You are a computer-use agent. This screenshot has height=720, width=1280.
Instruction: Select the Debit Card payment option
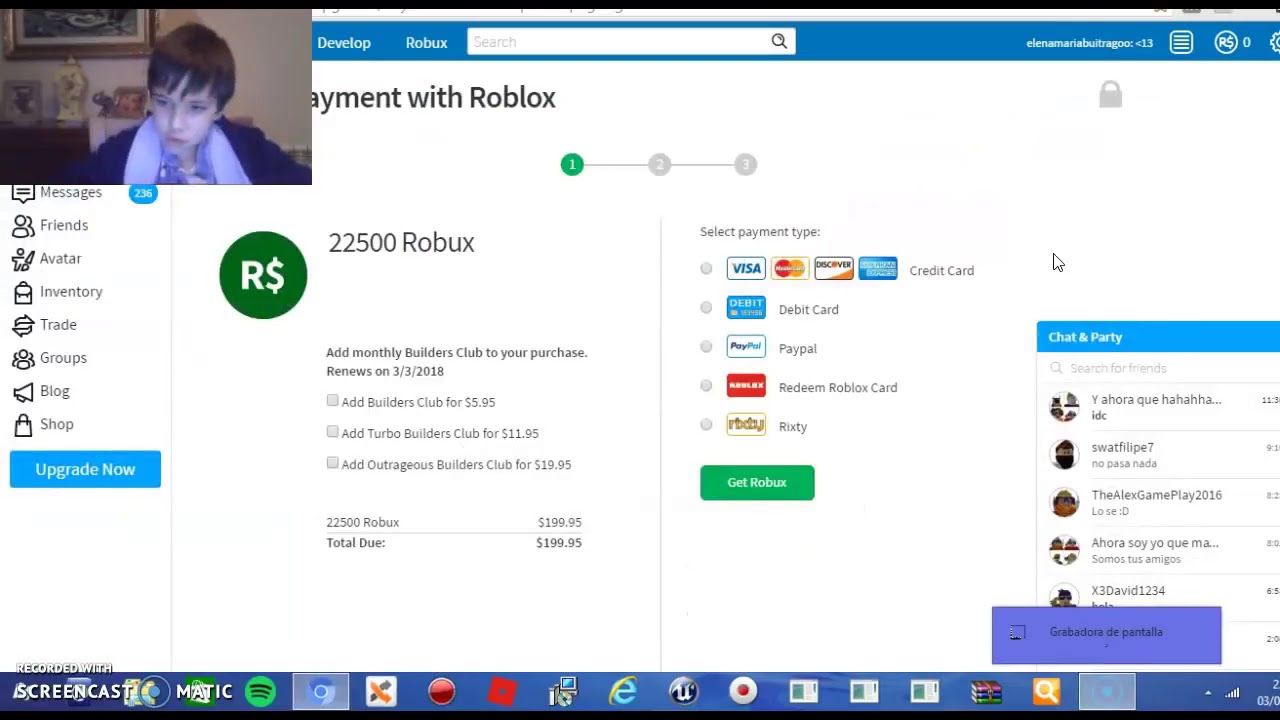[x=706, y=308]
